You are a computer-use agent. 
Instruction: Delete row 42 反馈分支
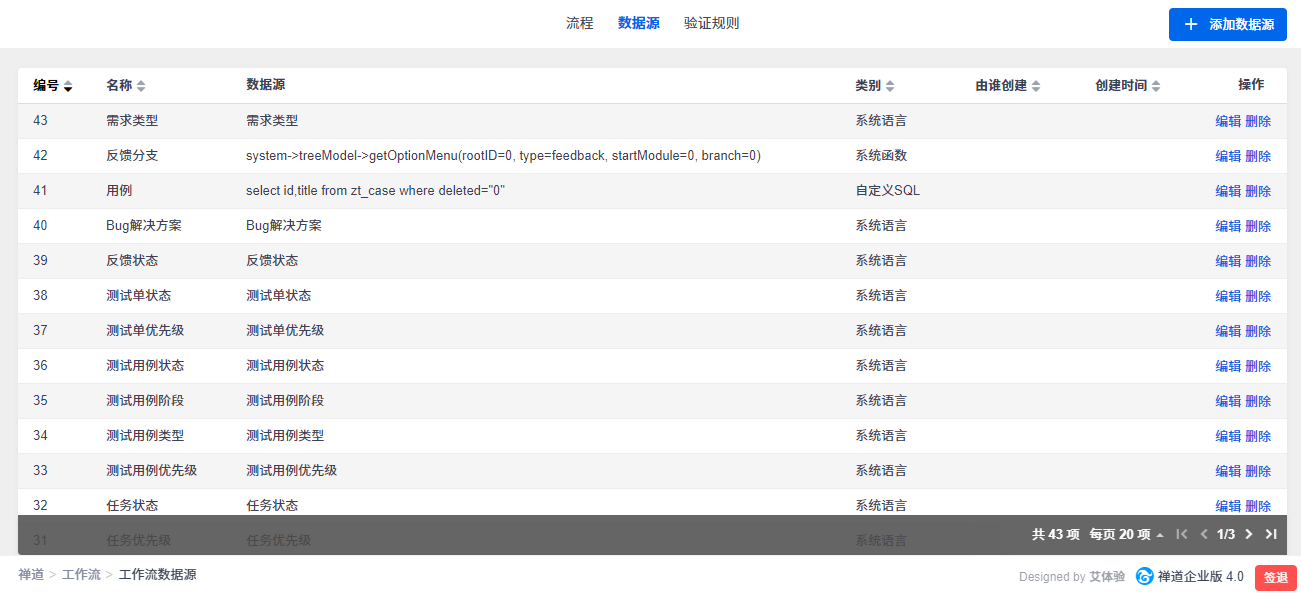[x=1258, y=156]
